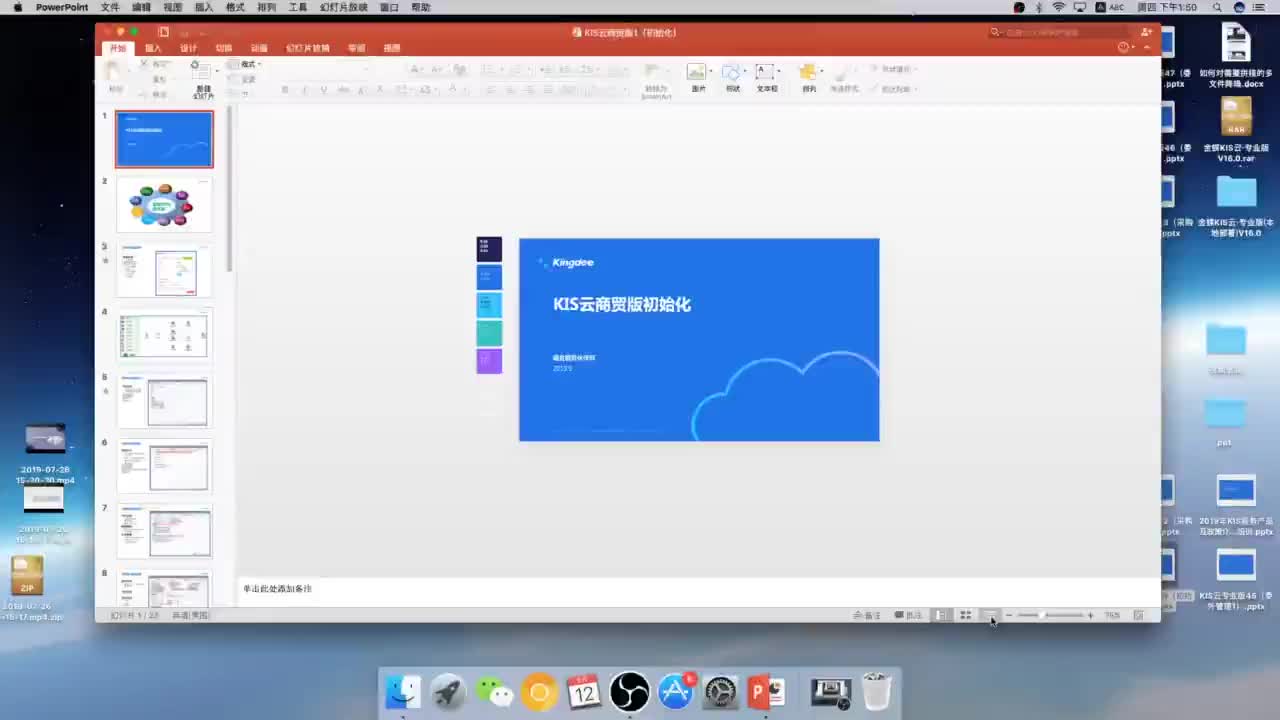Switch to the Transitions (切换) ribbon tab
The width and height of the screenshot is (1280, 720).
(x=224, y=48)
